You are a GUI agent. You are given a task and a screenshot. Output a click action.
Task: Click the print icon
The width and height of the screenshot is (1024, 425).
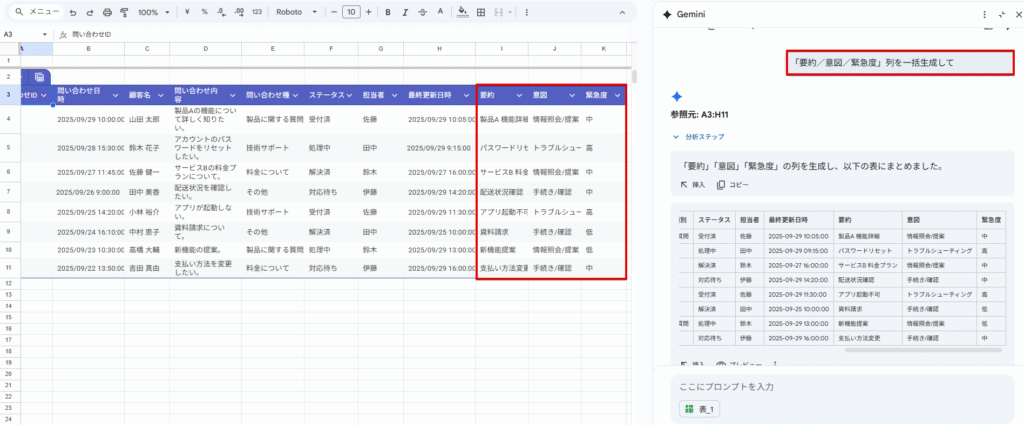pyautogui.click(x=109, y=13)
